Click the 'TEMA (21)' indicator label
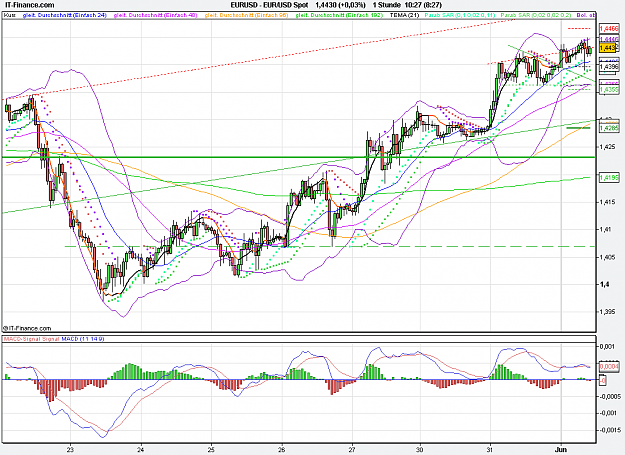The height and width of the screenshot is (455, 625). [x=405, y=15]
